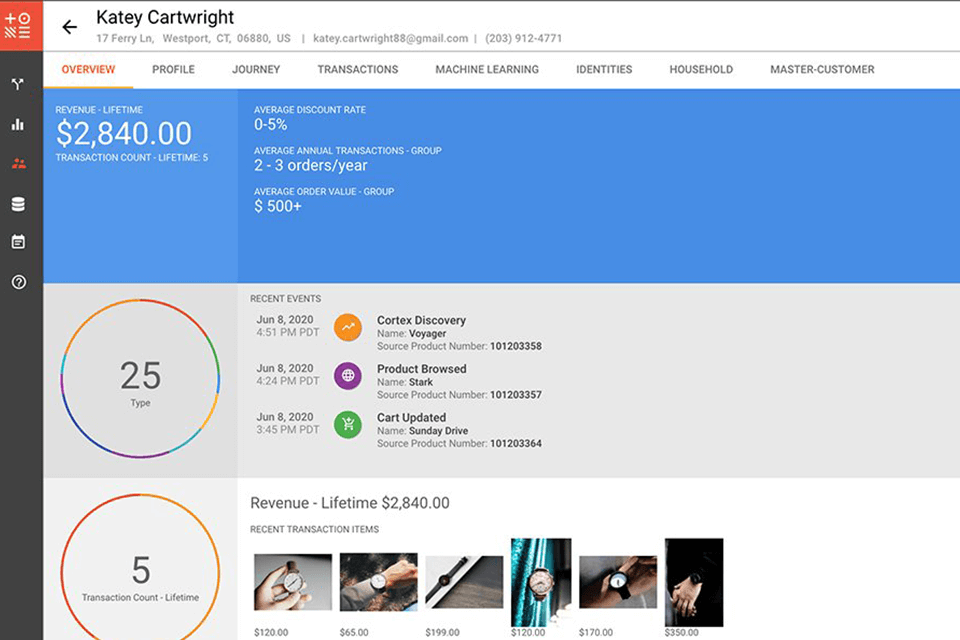The width and height of the screenshot is (960, 640).
Task: Open the Identities tab
Action: coord(604,69)
